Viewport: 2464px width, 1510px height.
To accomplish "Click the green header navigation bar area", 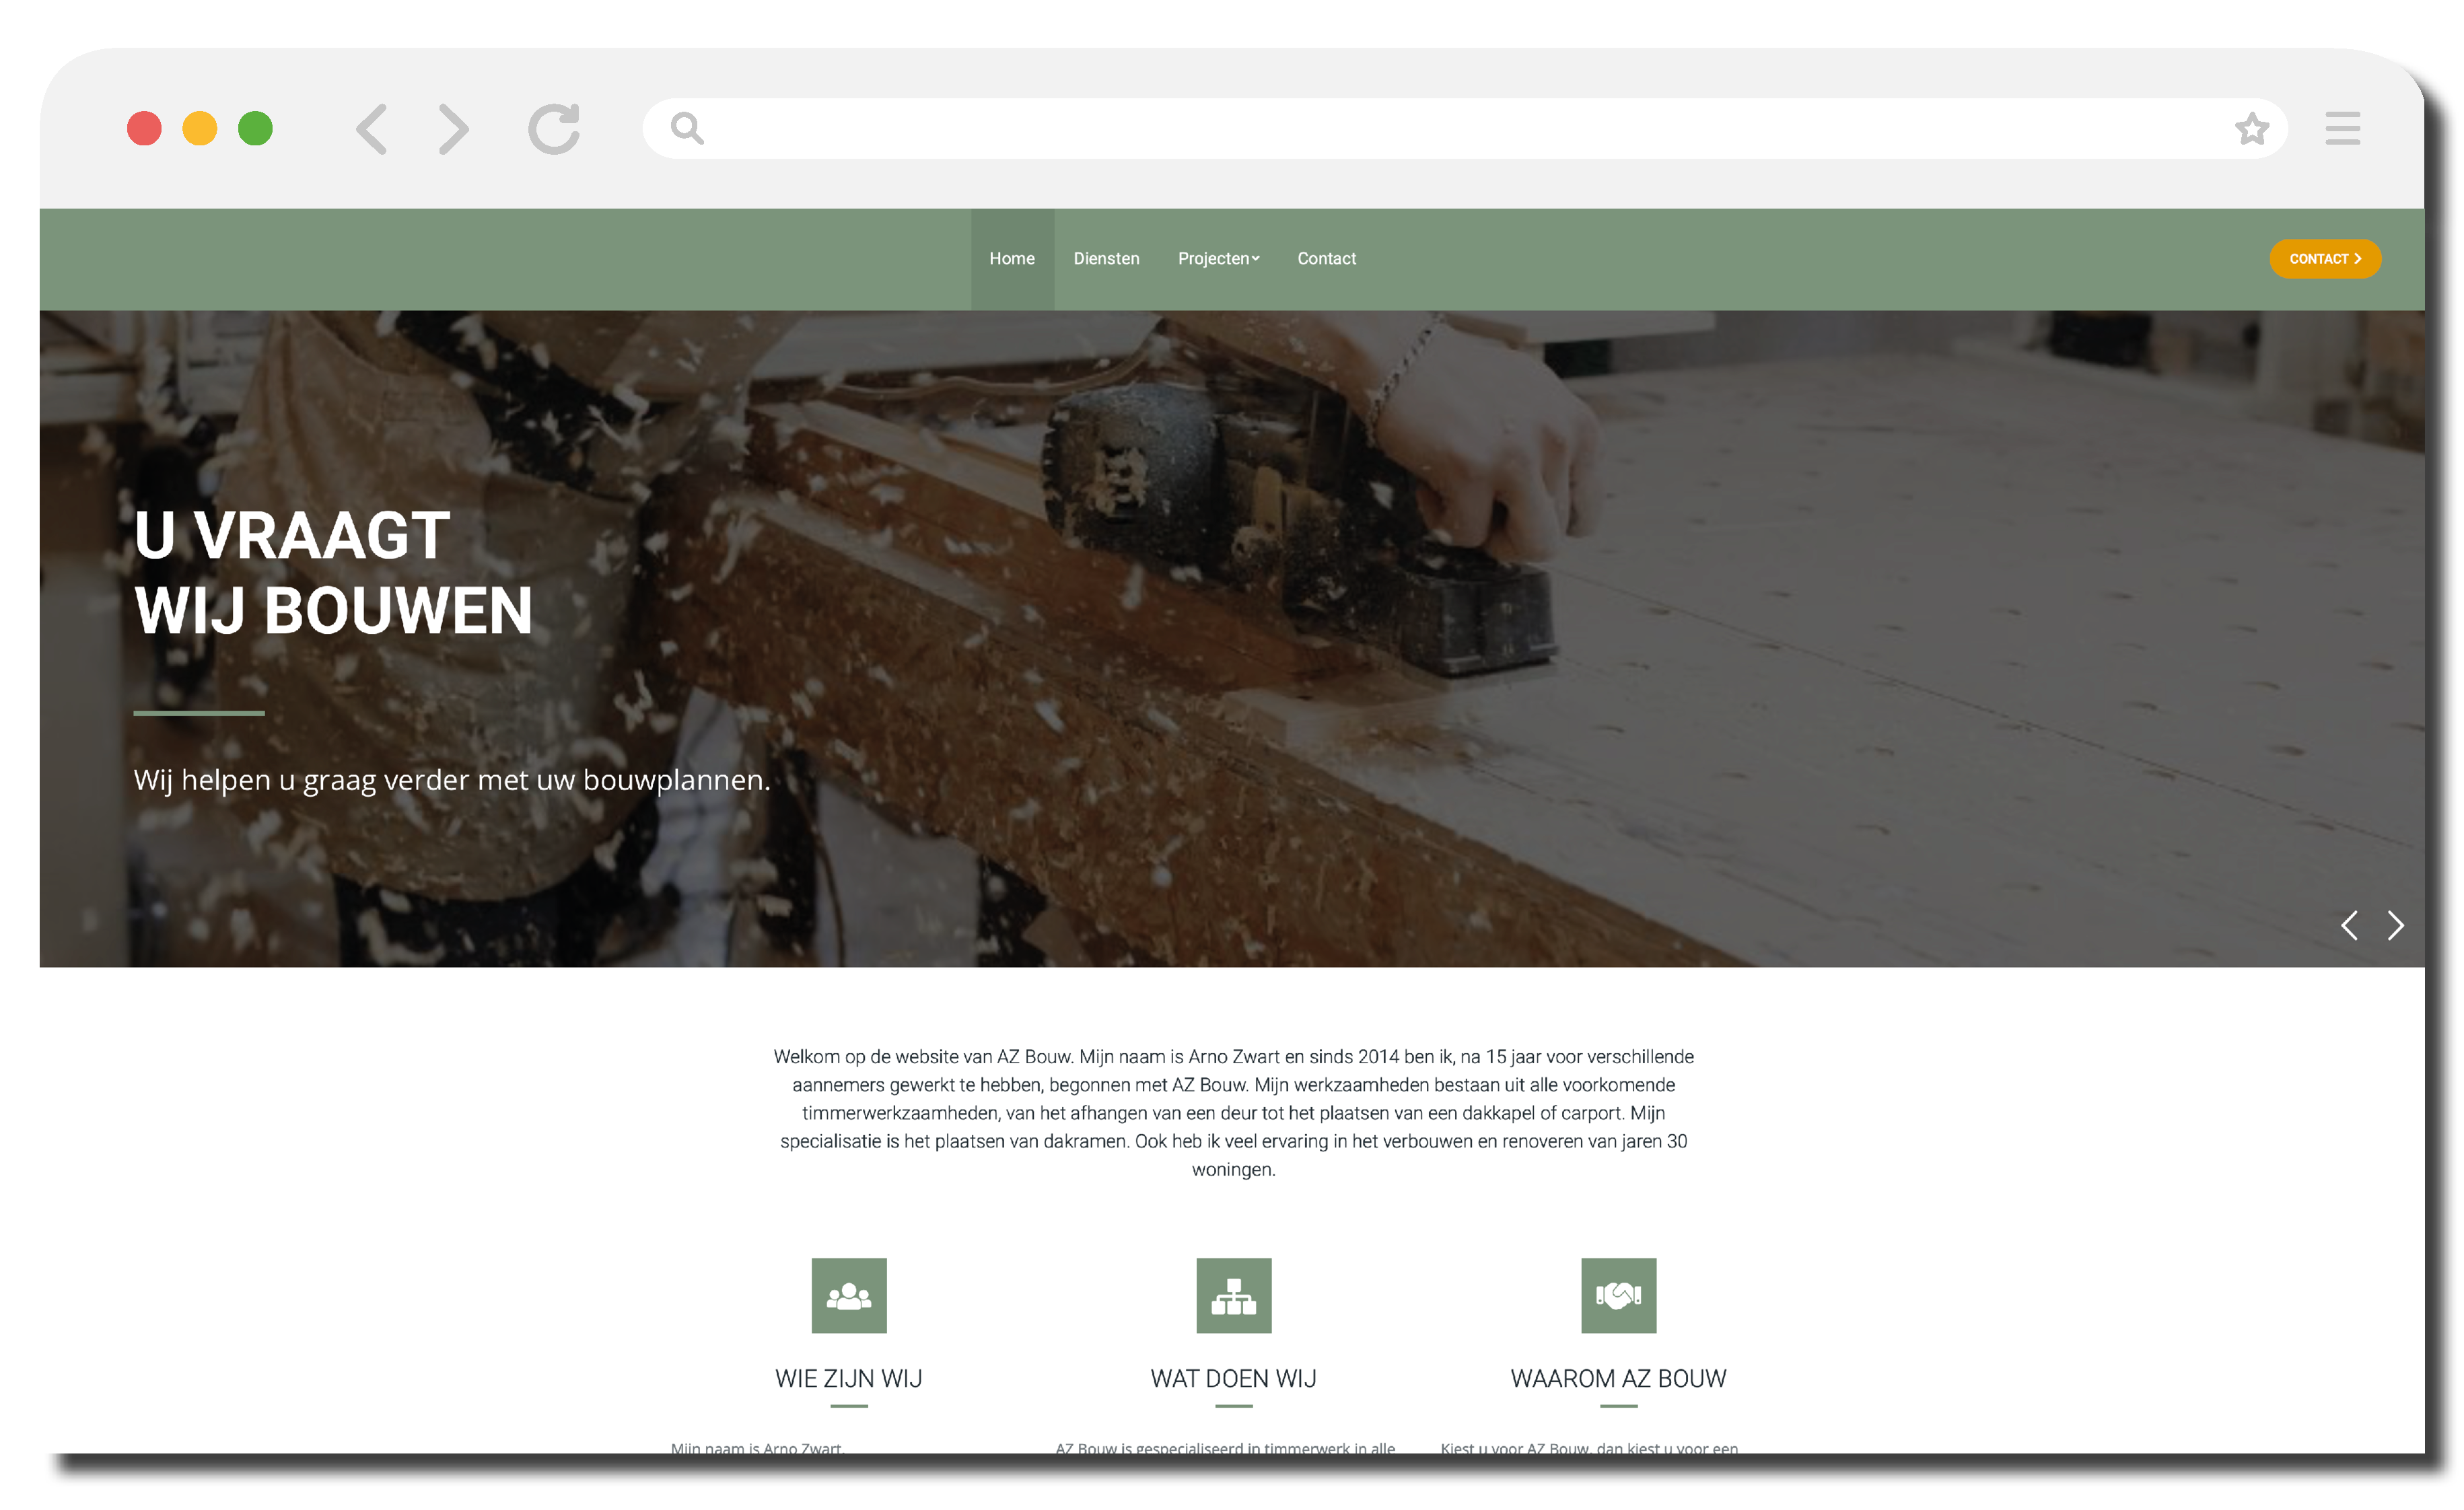I will click(1232, 258).
